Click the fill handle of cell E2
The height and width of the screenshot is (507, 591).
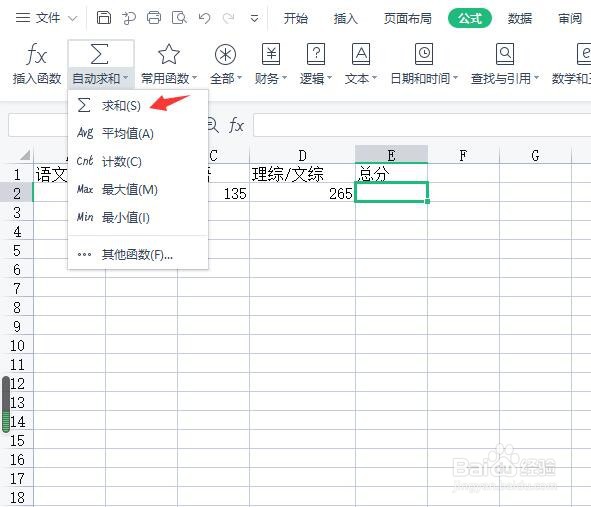click(427, 201)
